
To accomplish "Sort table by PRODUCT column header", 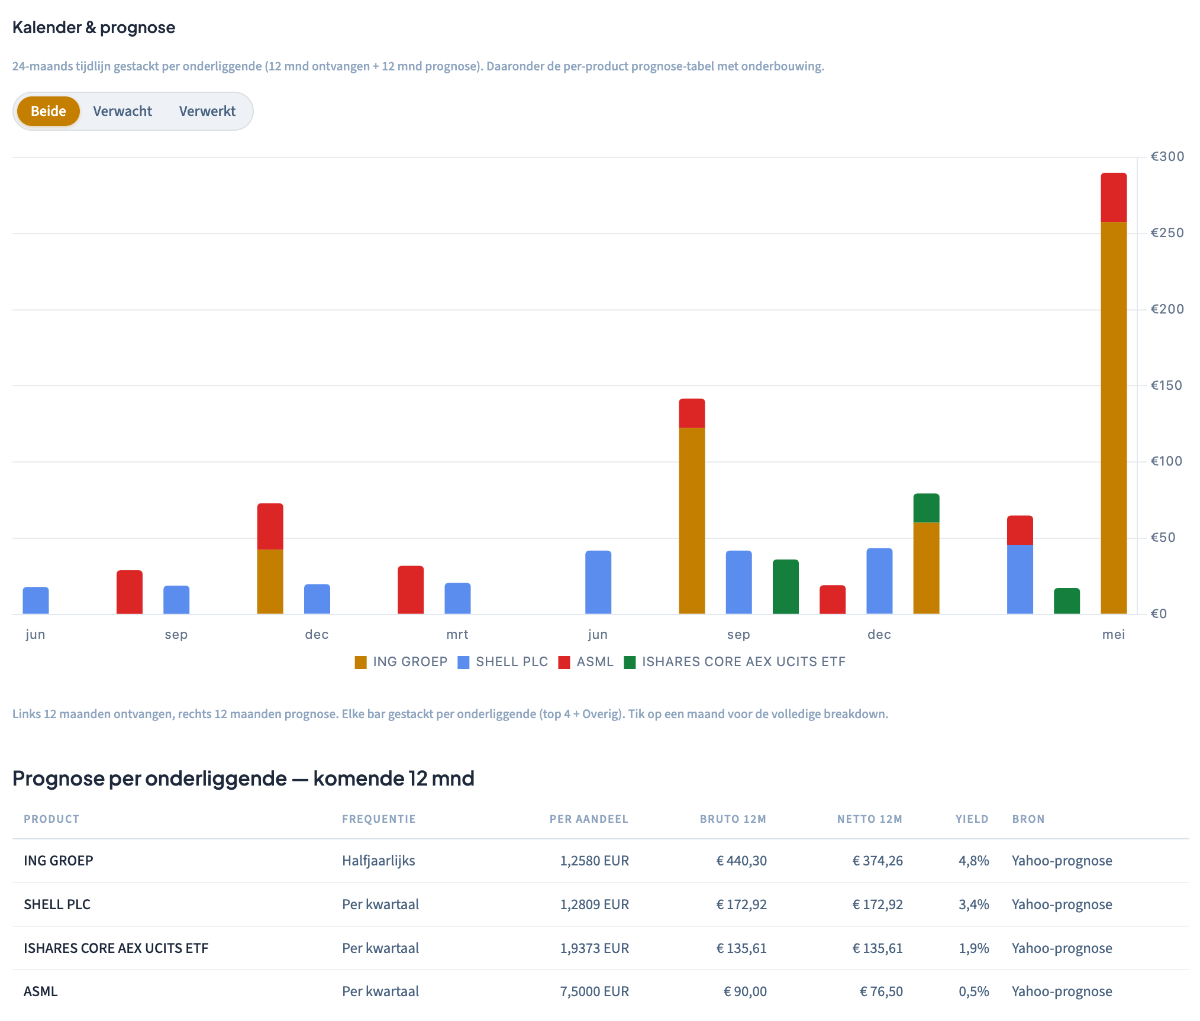I will point(52,819).
